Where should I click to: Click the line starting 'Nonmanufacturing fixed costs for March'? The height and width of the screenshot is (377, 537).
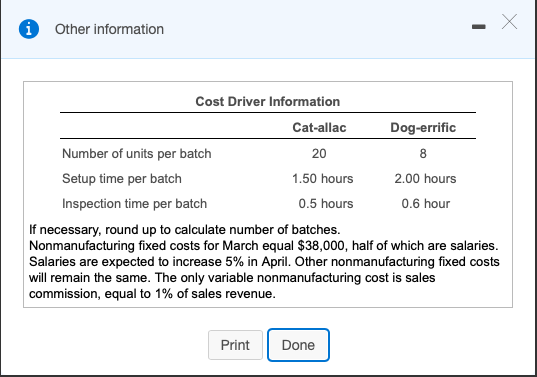click(264, 246)
